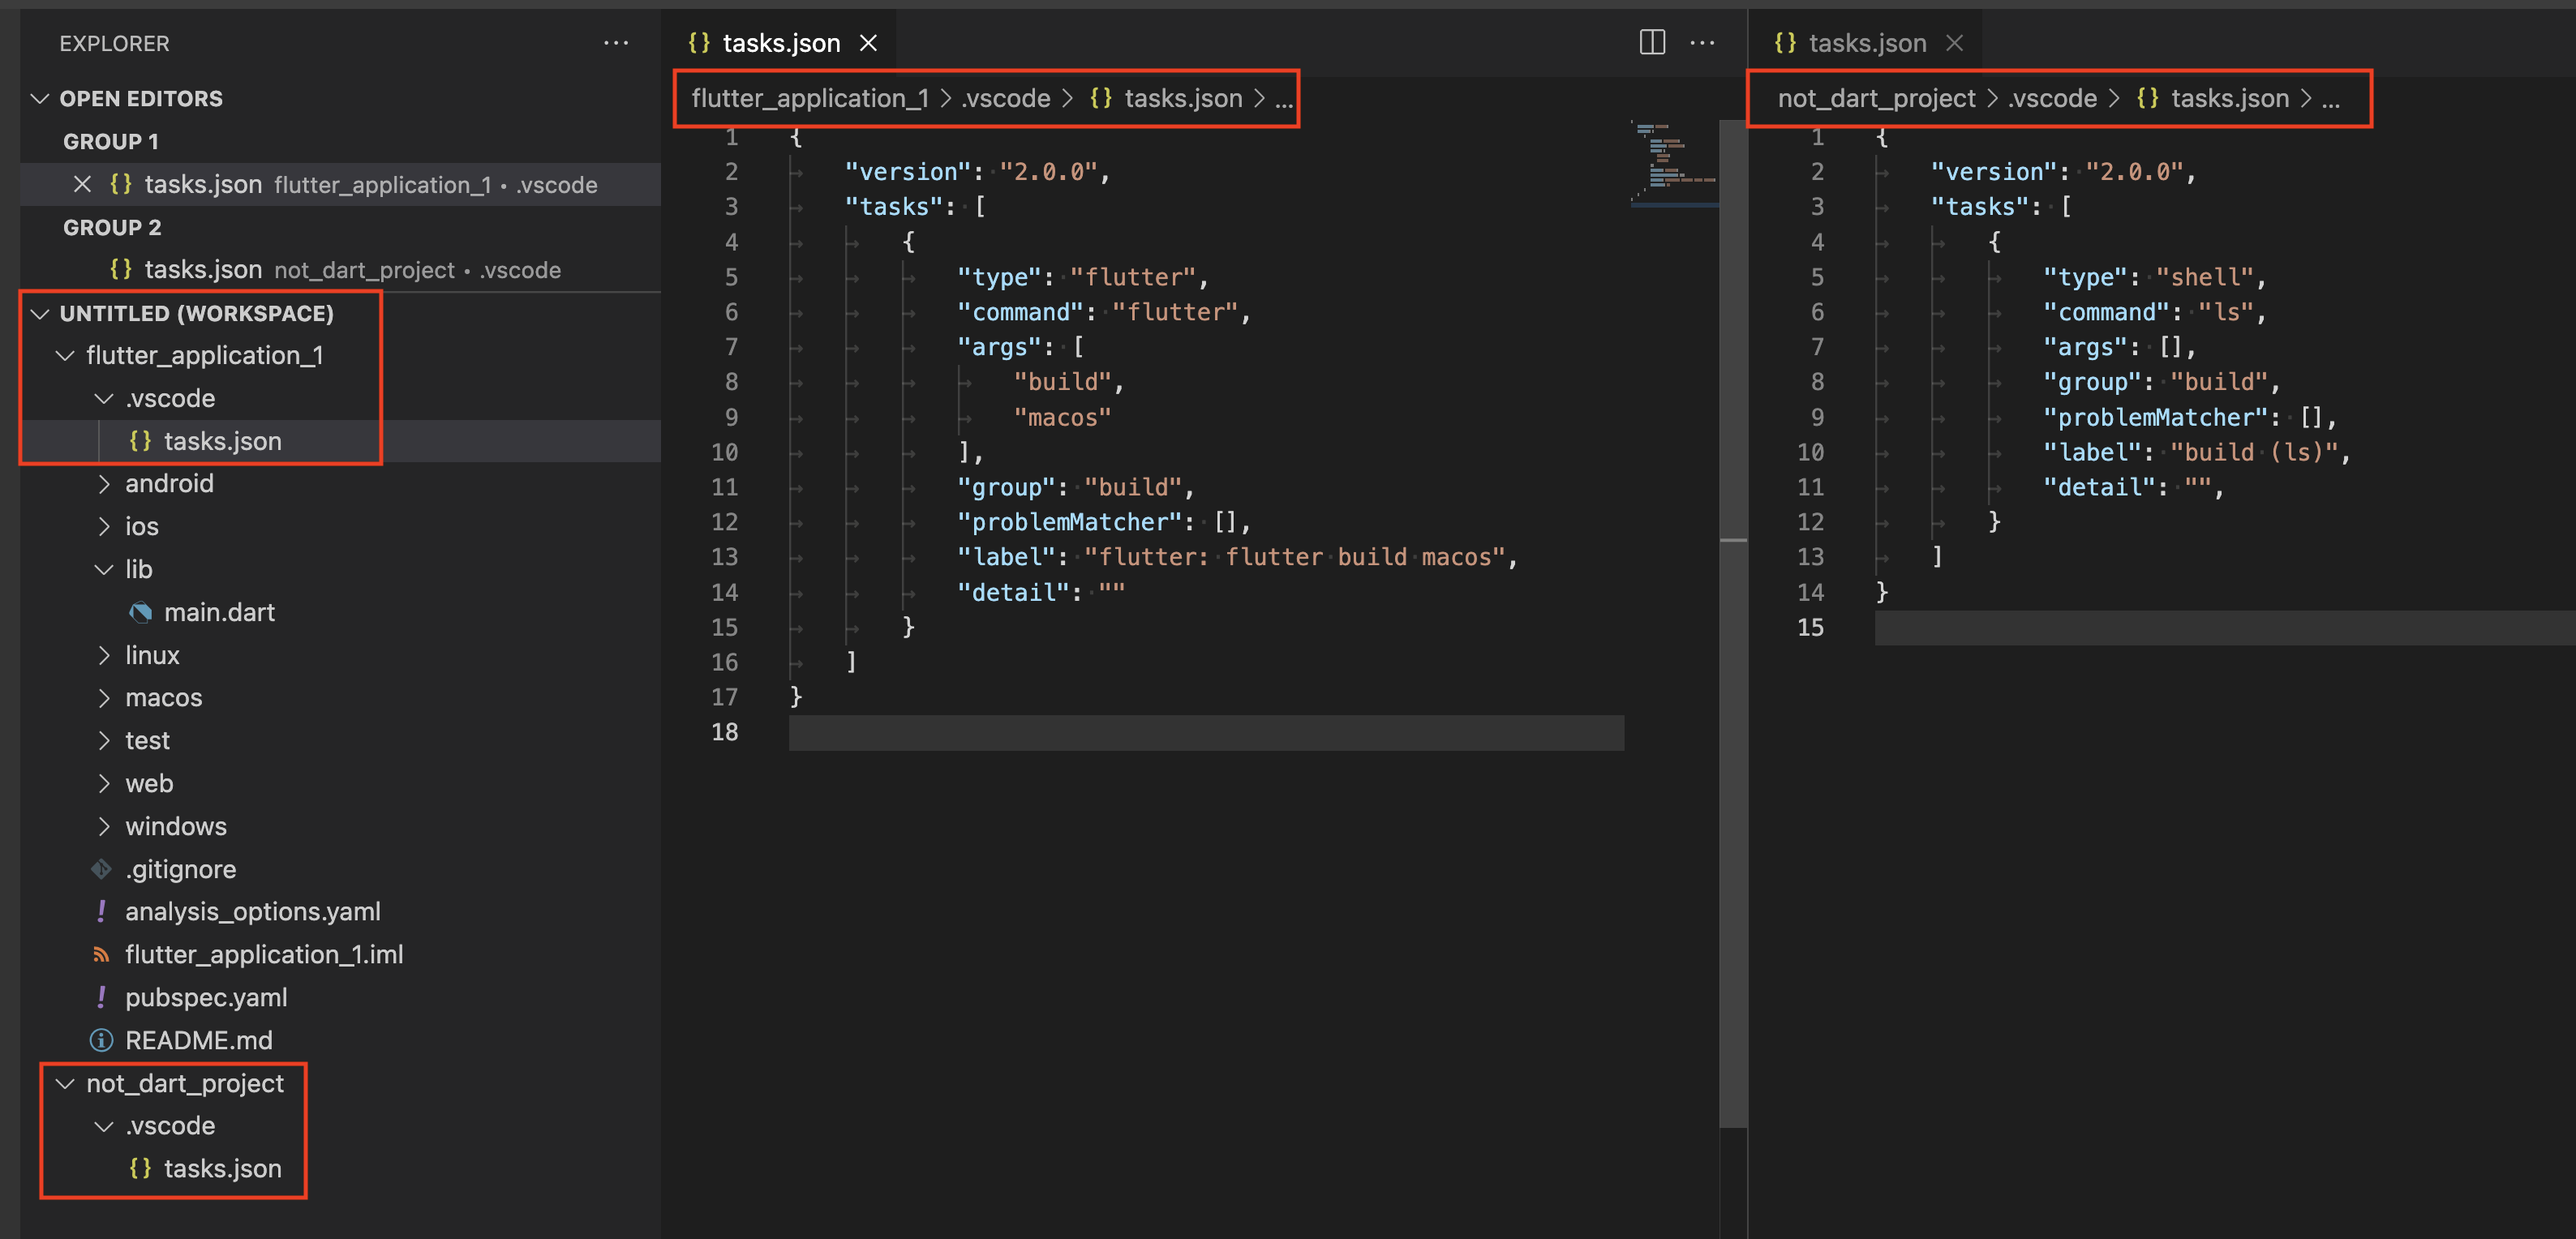This screenshot has width=2576, height=1239.
Task: Click the More Actions ellipsis in the left editor group
Action: 1702,42
